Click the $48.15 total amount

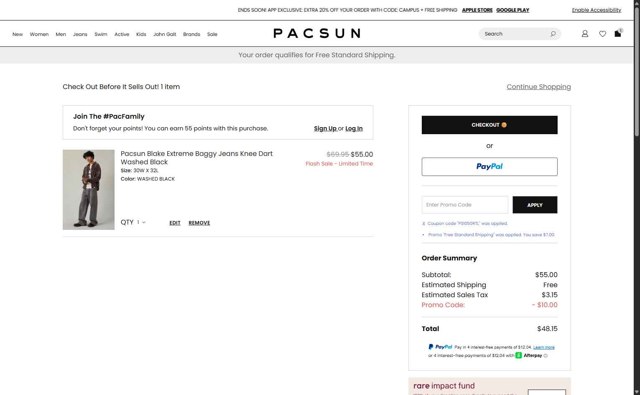coord(547,329)
